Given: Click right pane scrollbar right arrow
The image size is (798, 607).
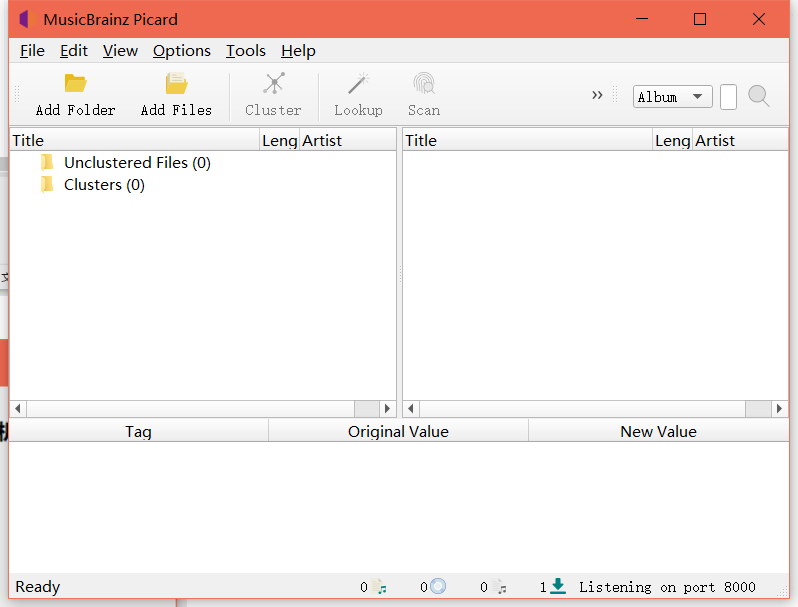Looking at the screenshot, I should (x=780, y=409).
